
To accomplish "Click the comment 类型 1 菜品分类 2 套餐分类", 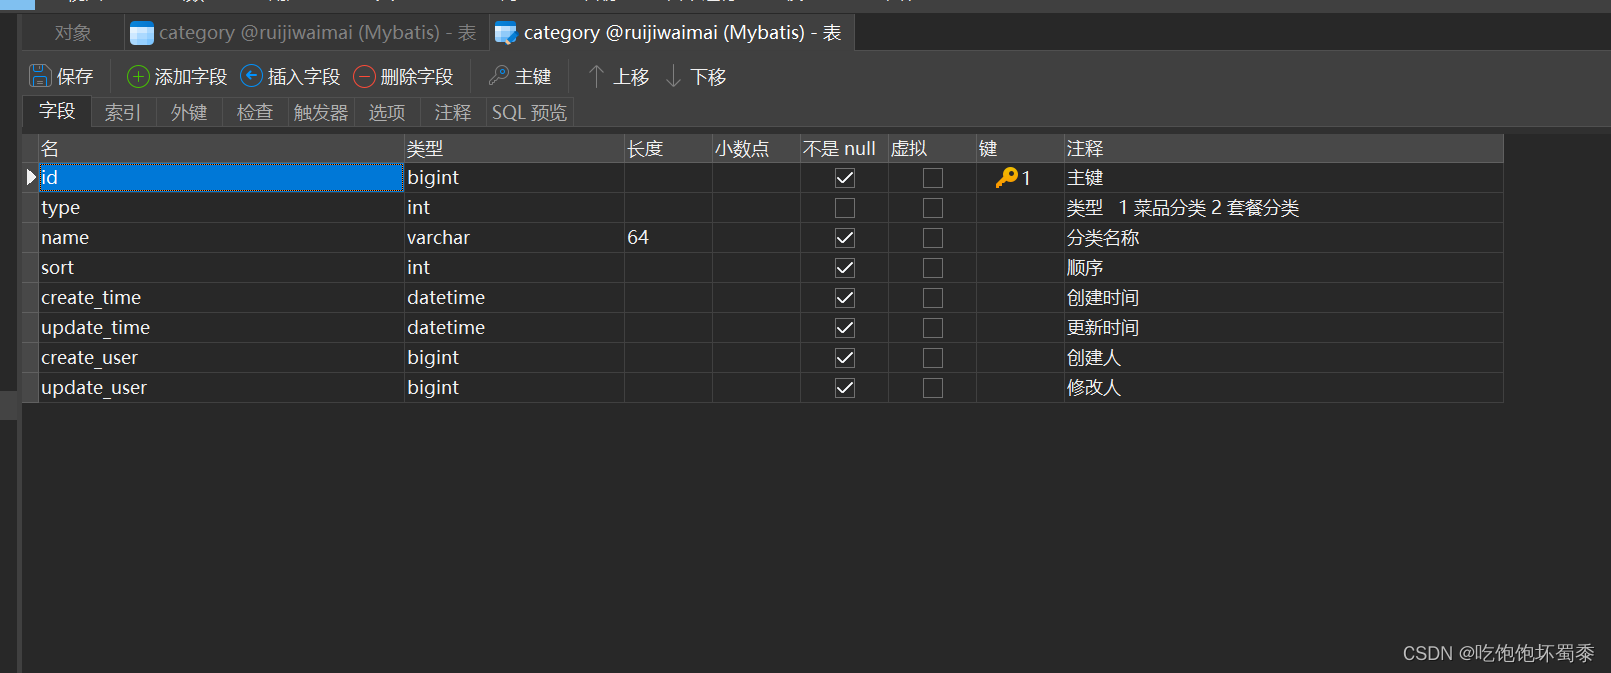I will coord(1284,208).
